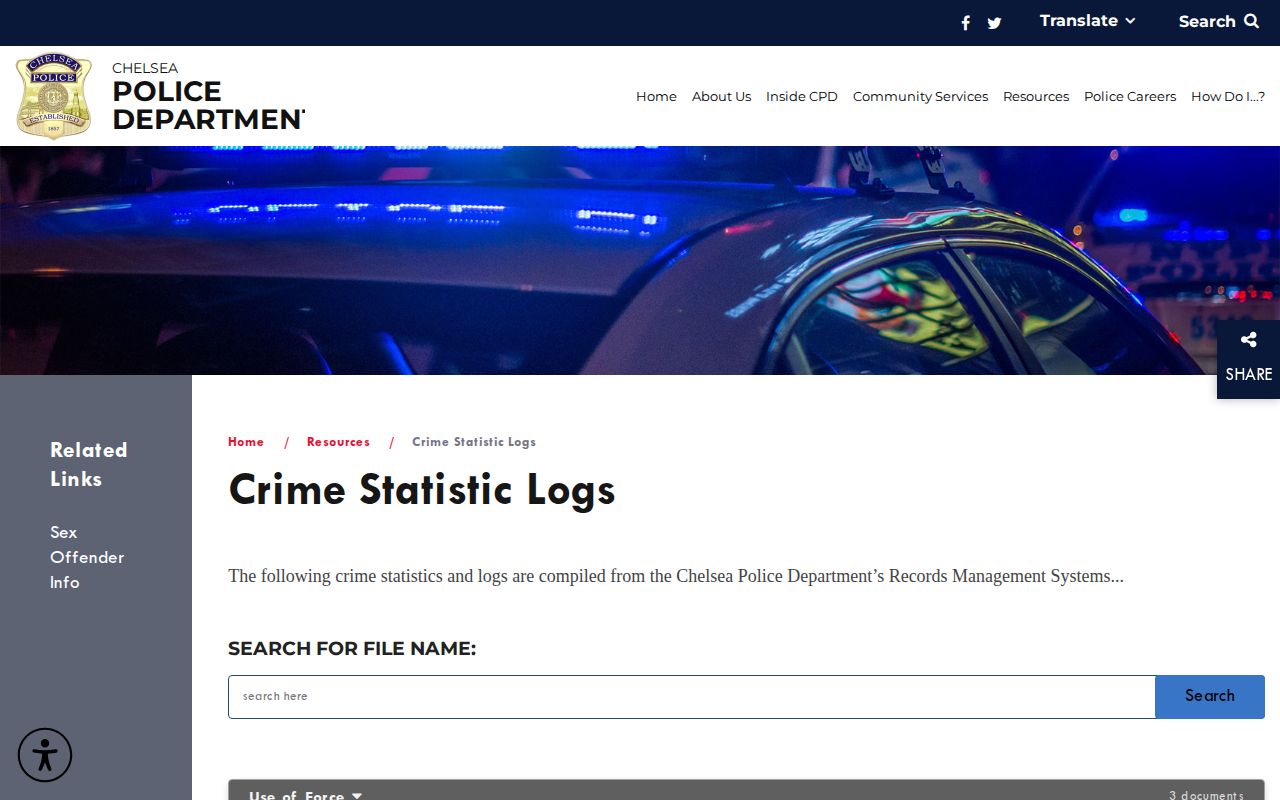The height and width of the screenshot is (800, 1280).
Task: Open the How Do I...? menu
Action: [x=1228, y=96]
